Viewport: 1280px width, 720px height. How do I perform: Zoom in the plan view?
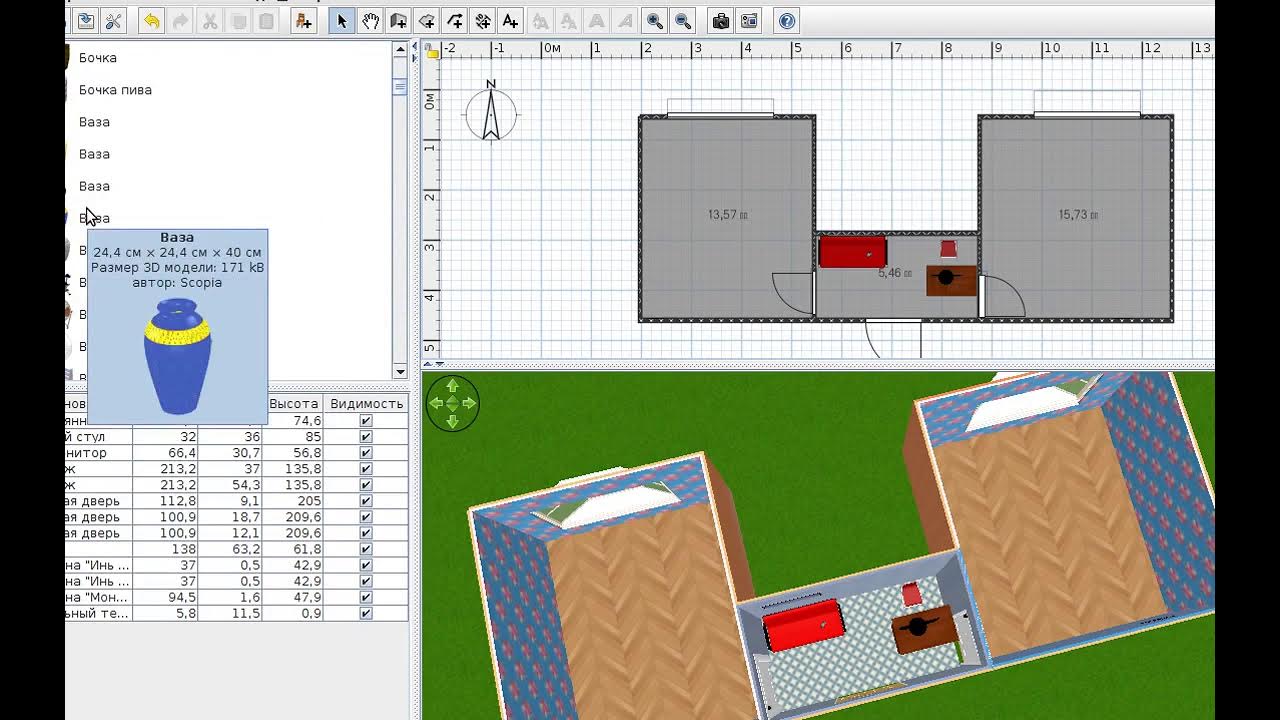(x=655, y=20)
